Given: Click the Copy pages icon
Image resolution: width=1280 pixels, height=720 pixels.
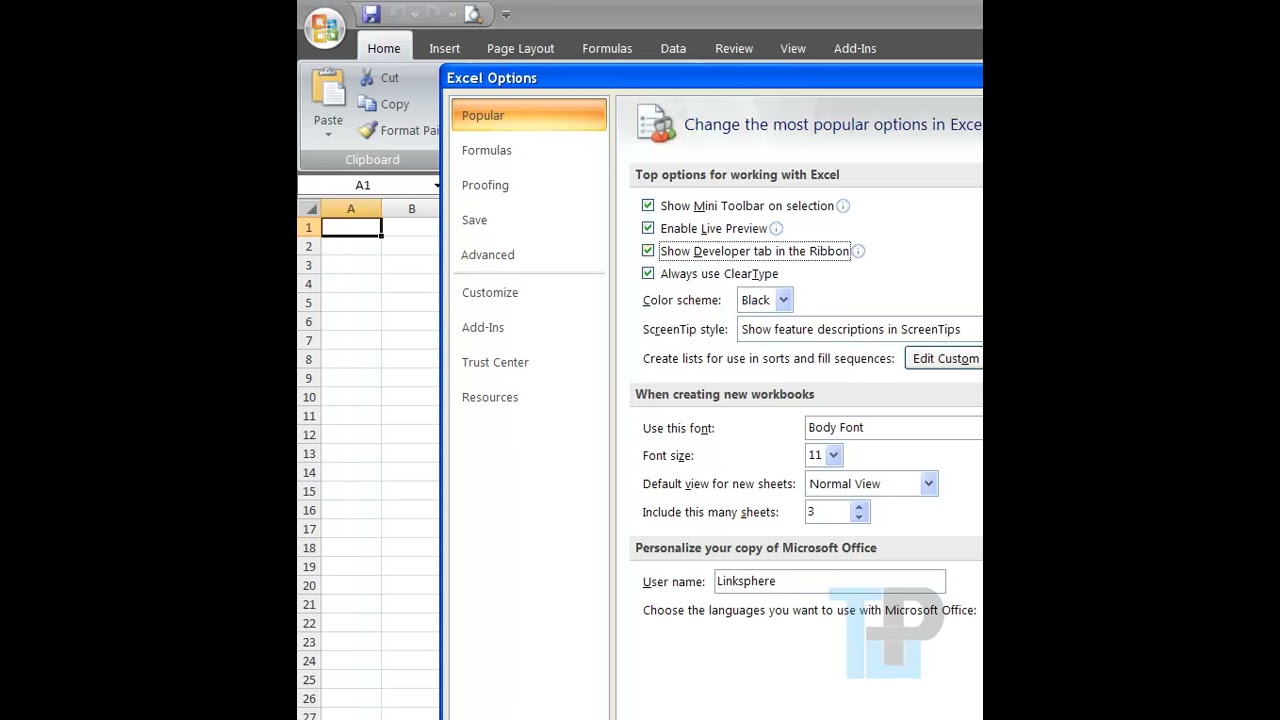Looking at the screenshot, I should pos(367,104).
